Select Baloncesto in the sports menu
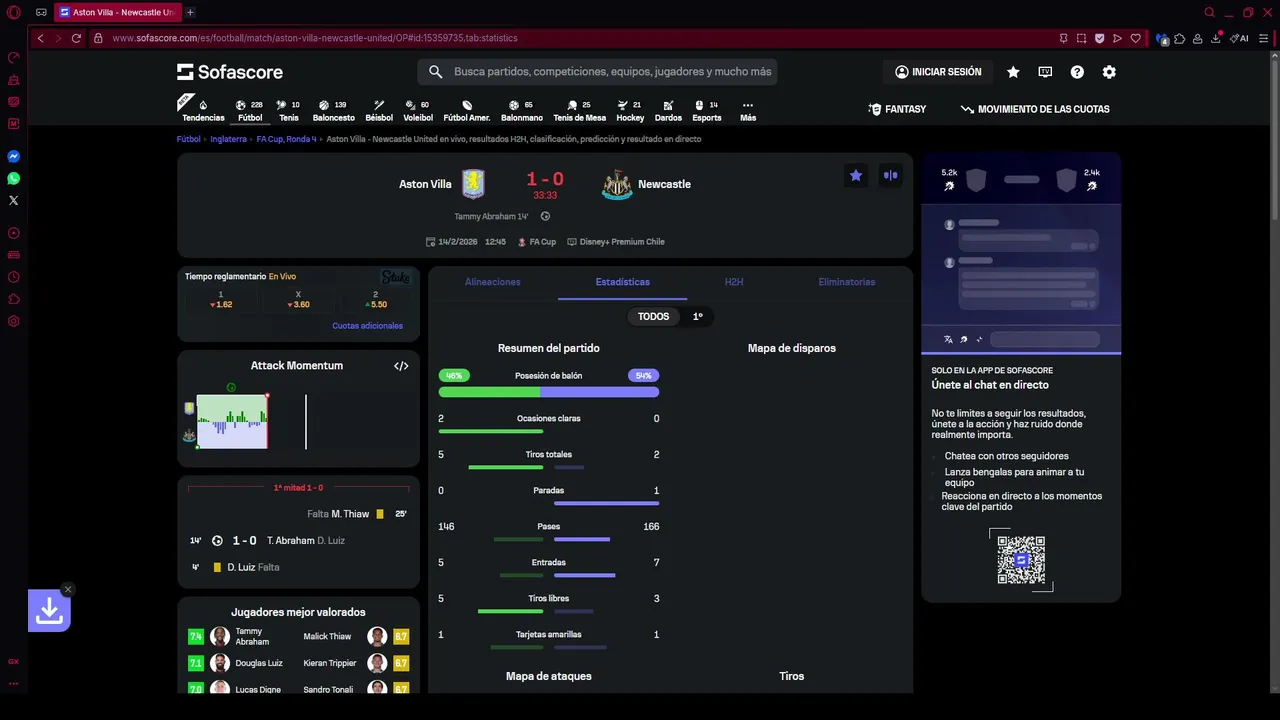 (x=334, y=110)
